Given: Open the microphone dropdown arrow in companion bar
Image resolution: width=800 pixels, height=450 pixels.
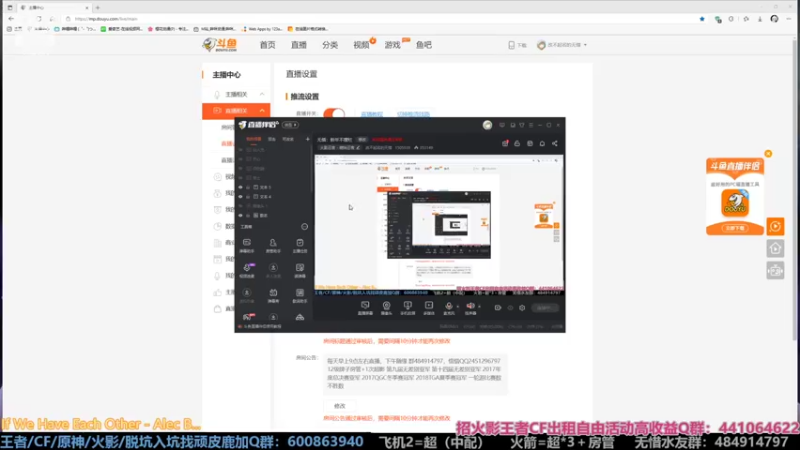Looking at the screenshot, I should pos(457,306).
